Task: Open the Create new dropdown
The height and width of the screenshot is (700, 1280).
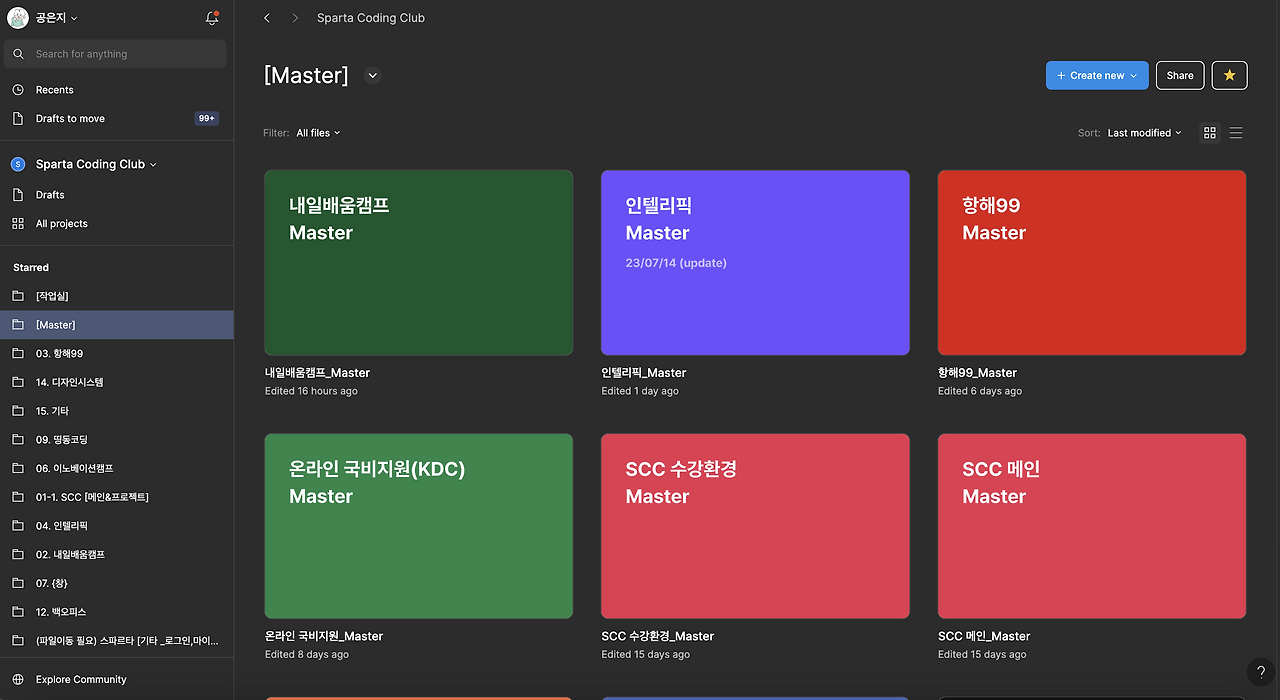Action: 1097,75
